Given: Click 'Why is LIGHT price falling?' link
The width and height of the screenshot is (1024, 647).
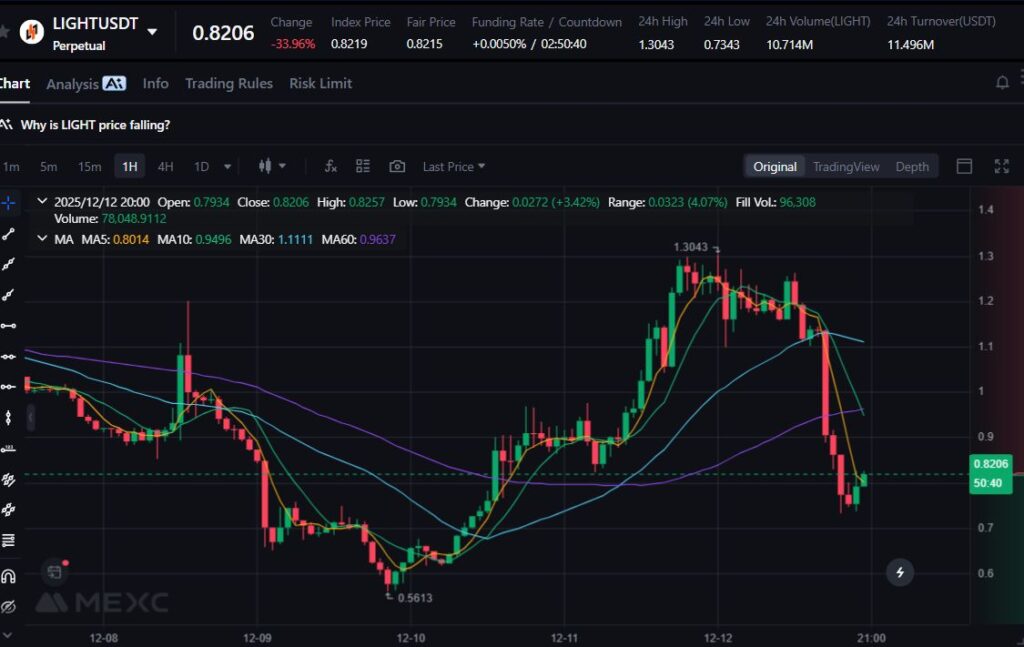Looking at the screenshot, I should tap(95, 125).
